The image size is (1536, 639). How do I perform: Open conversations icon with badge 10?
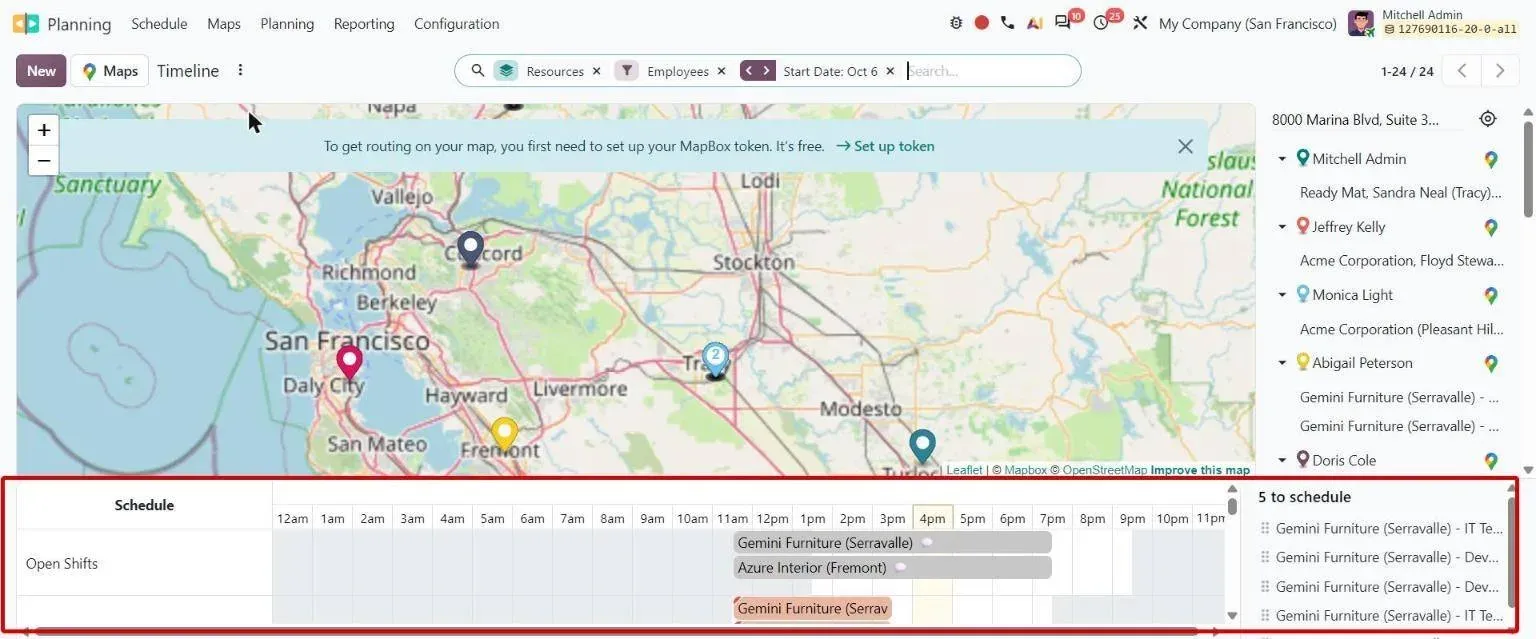[x=1063, y=23]
